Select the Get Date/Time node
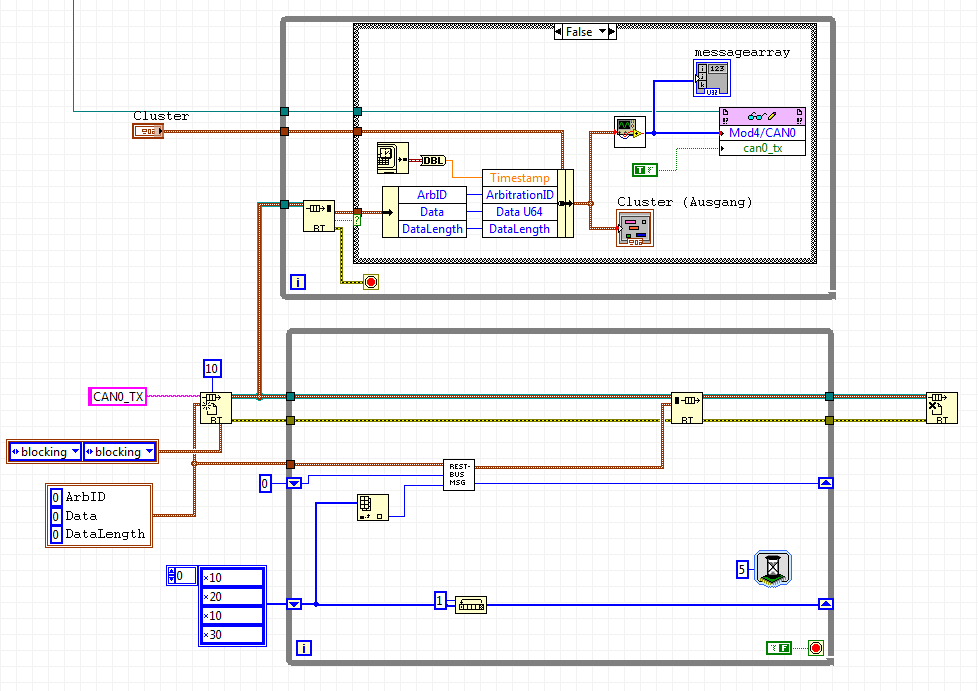 click(392, 158)
